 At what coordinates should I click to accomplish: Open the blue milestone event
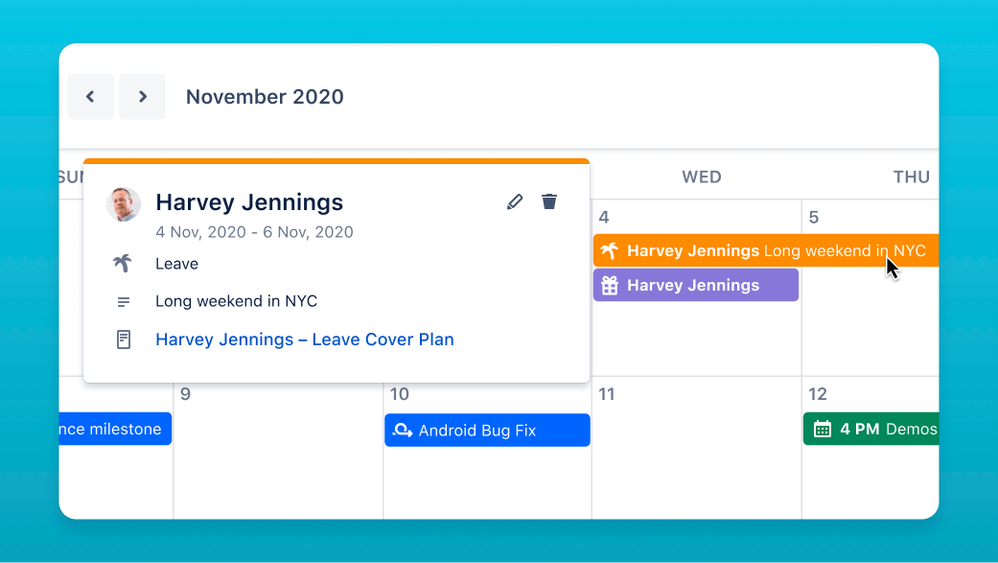[115, 429]
